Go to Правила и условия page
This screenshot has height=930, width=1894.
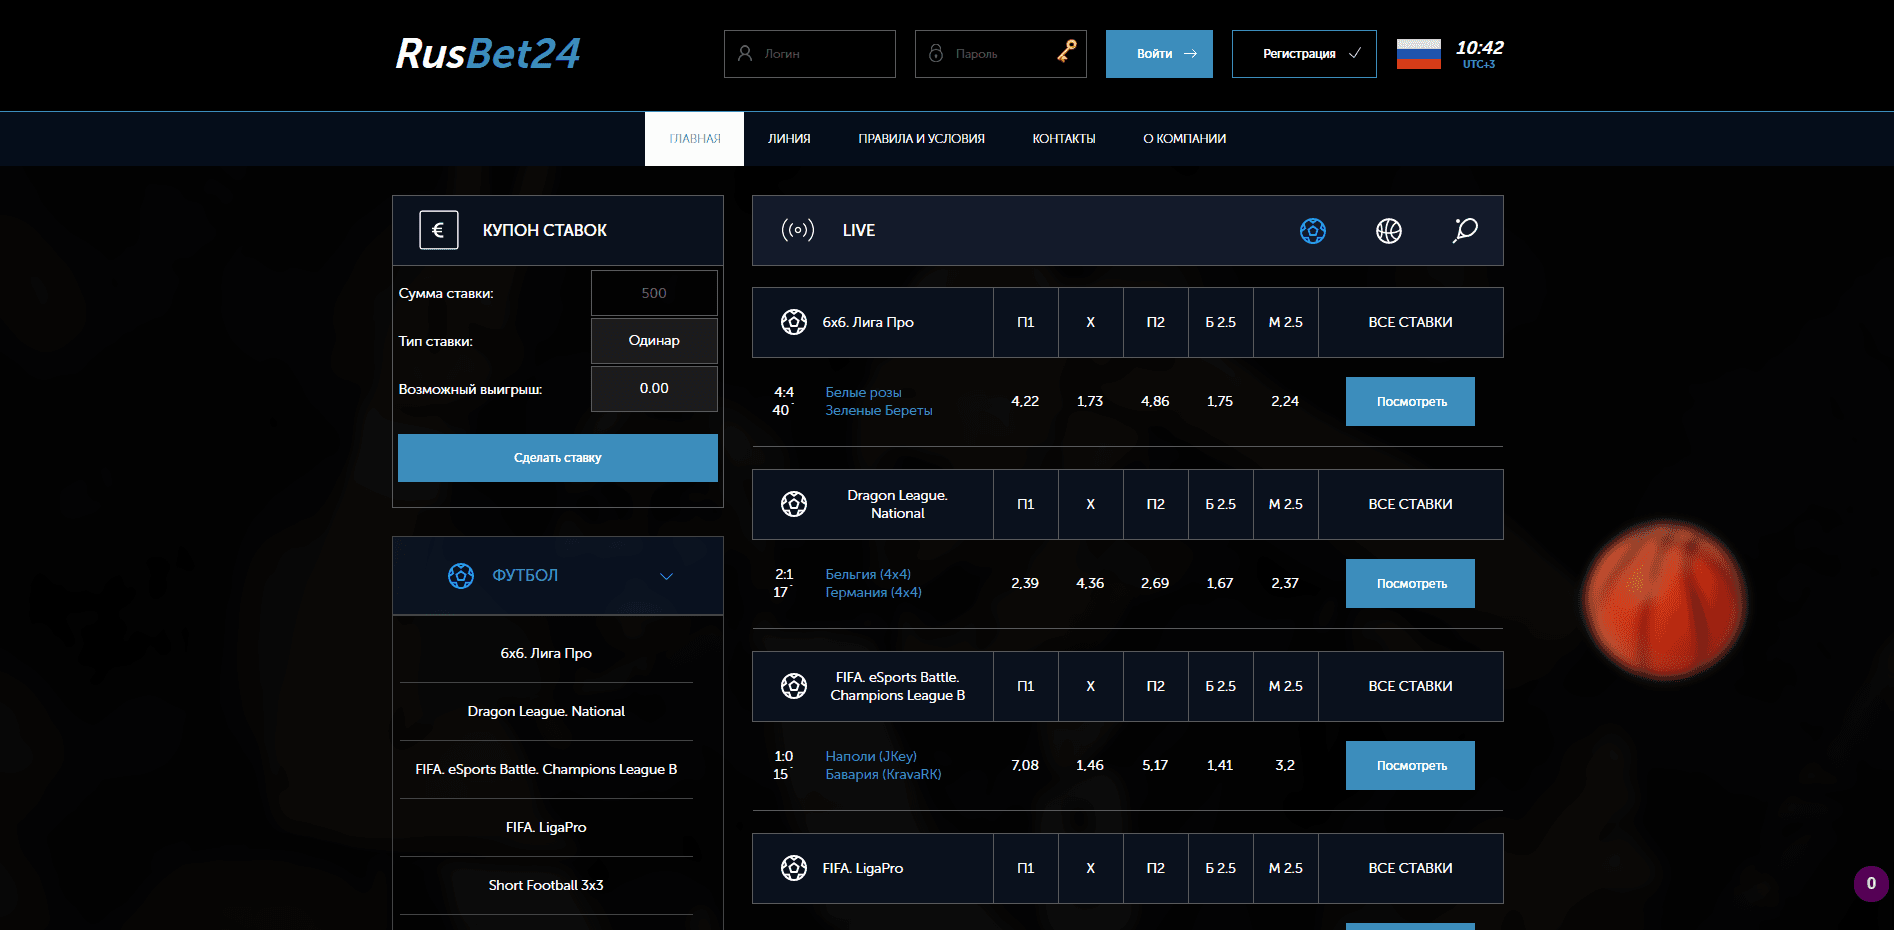921,139
